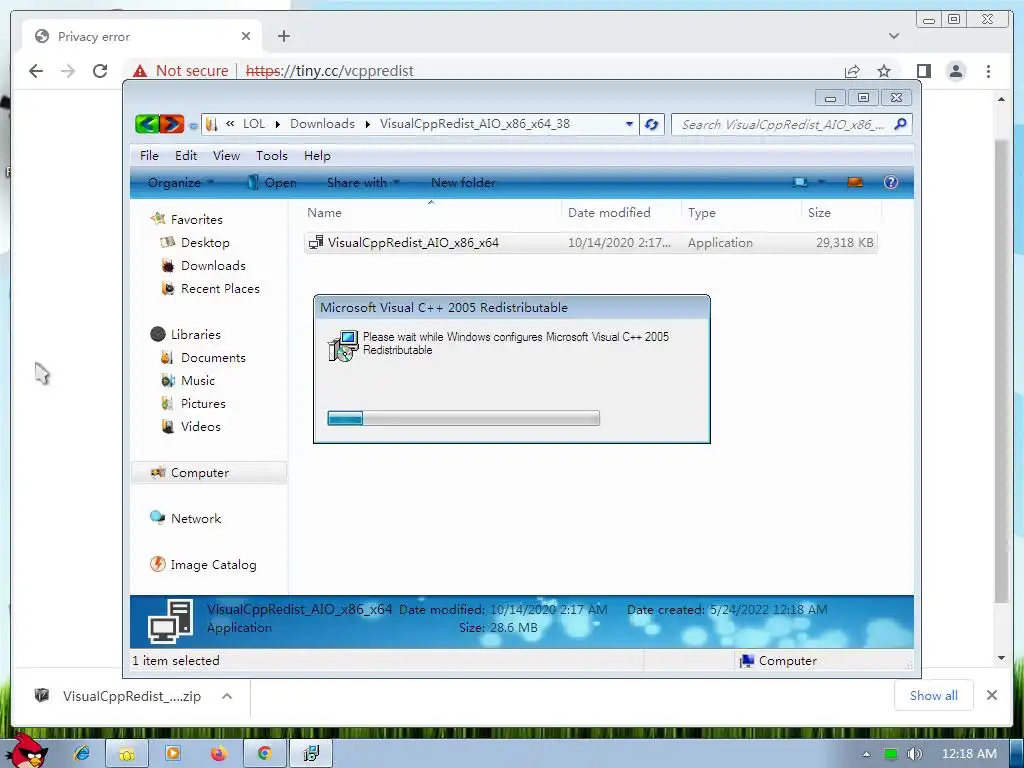The width and height of the screenshot is (1024, 768).
Task: Expand the address bar history dropdown
Action: click(x=629, y=124)
